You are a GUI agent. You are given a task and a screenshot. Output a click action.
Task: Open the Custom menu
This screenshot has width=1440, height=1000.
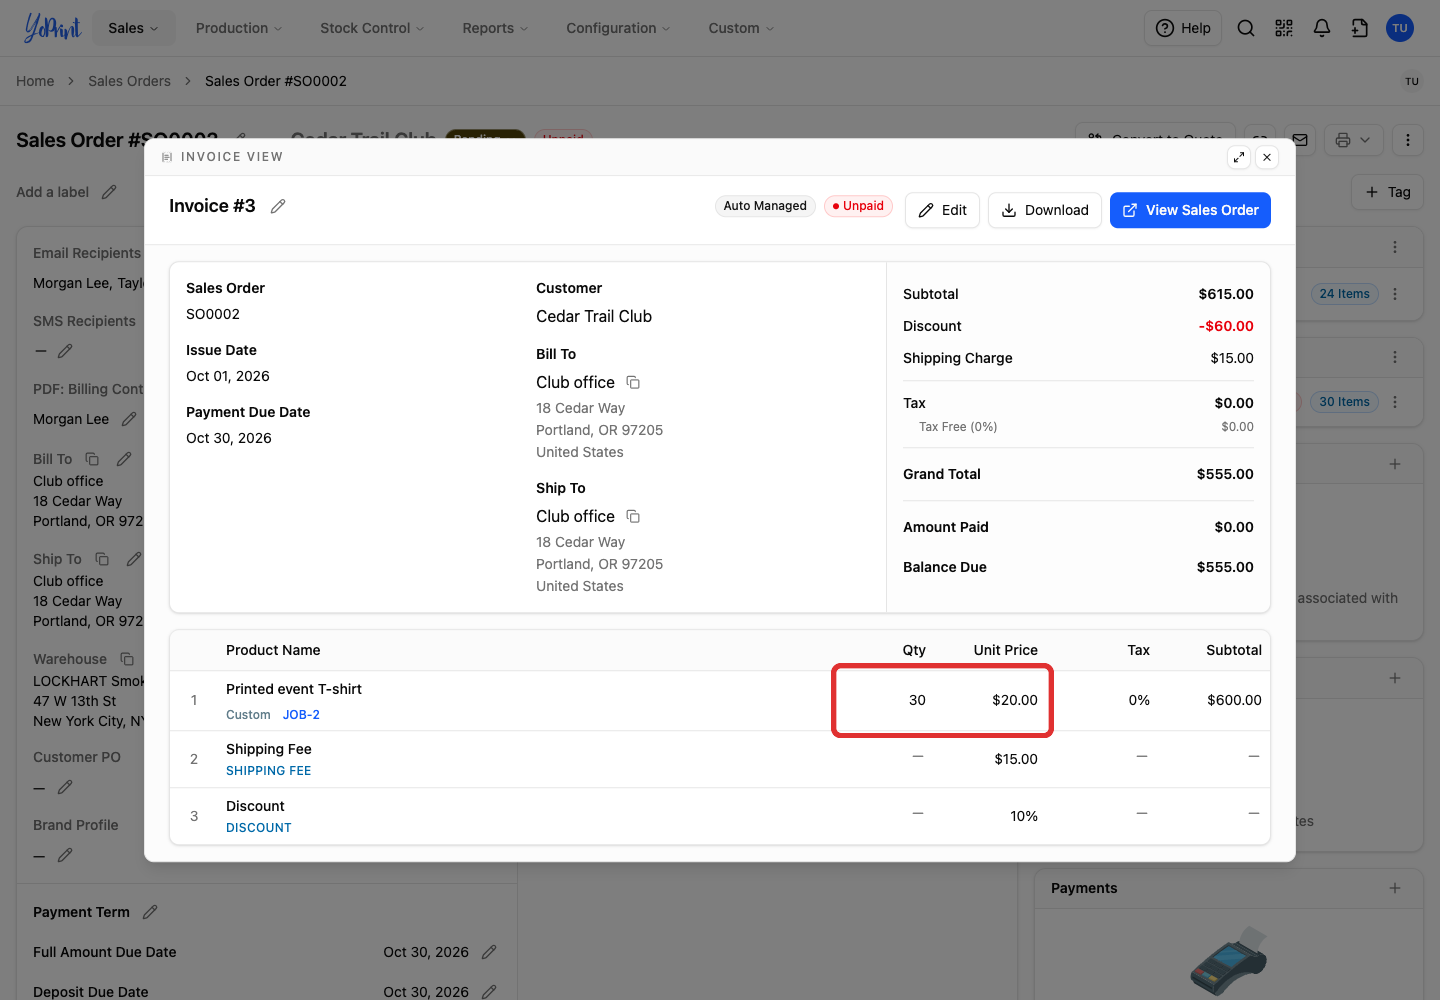(x=741, y=28)
